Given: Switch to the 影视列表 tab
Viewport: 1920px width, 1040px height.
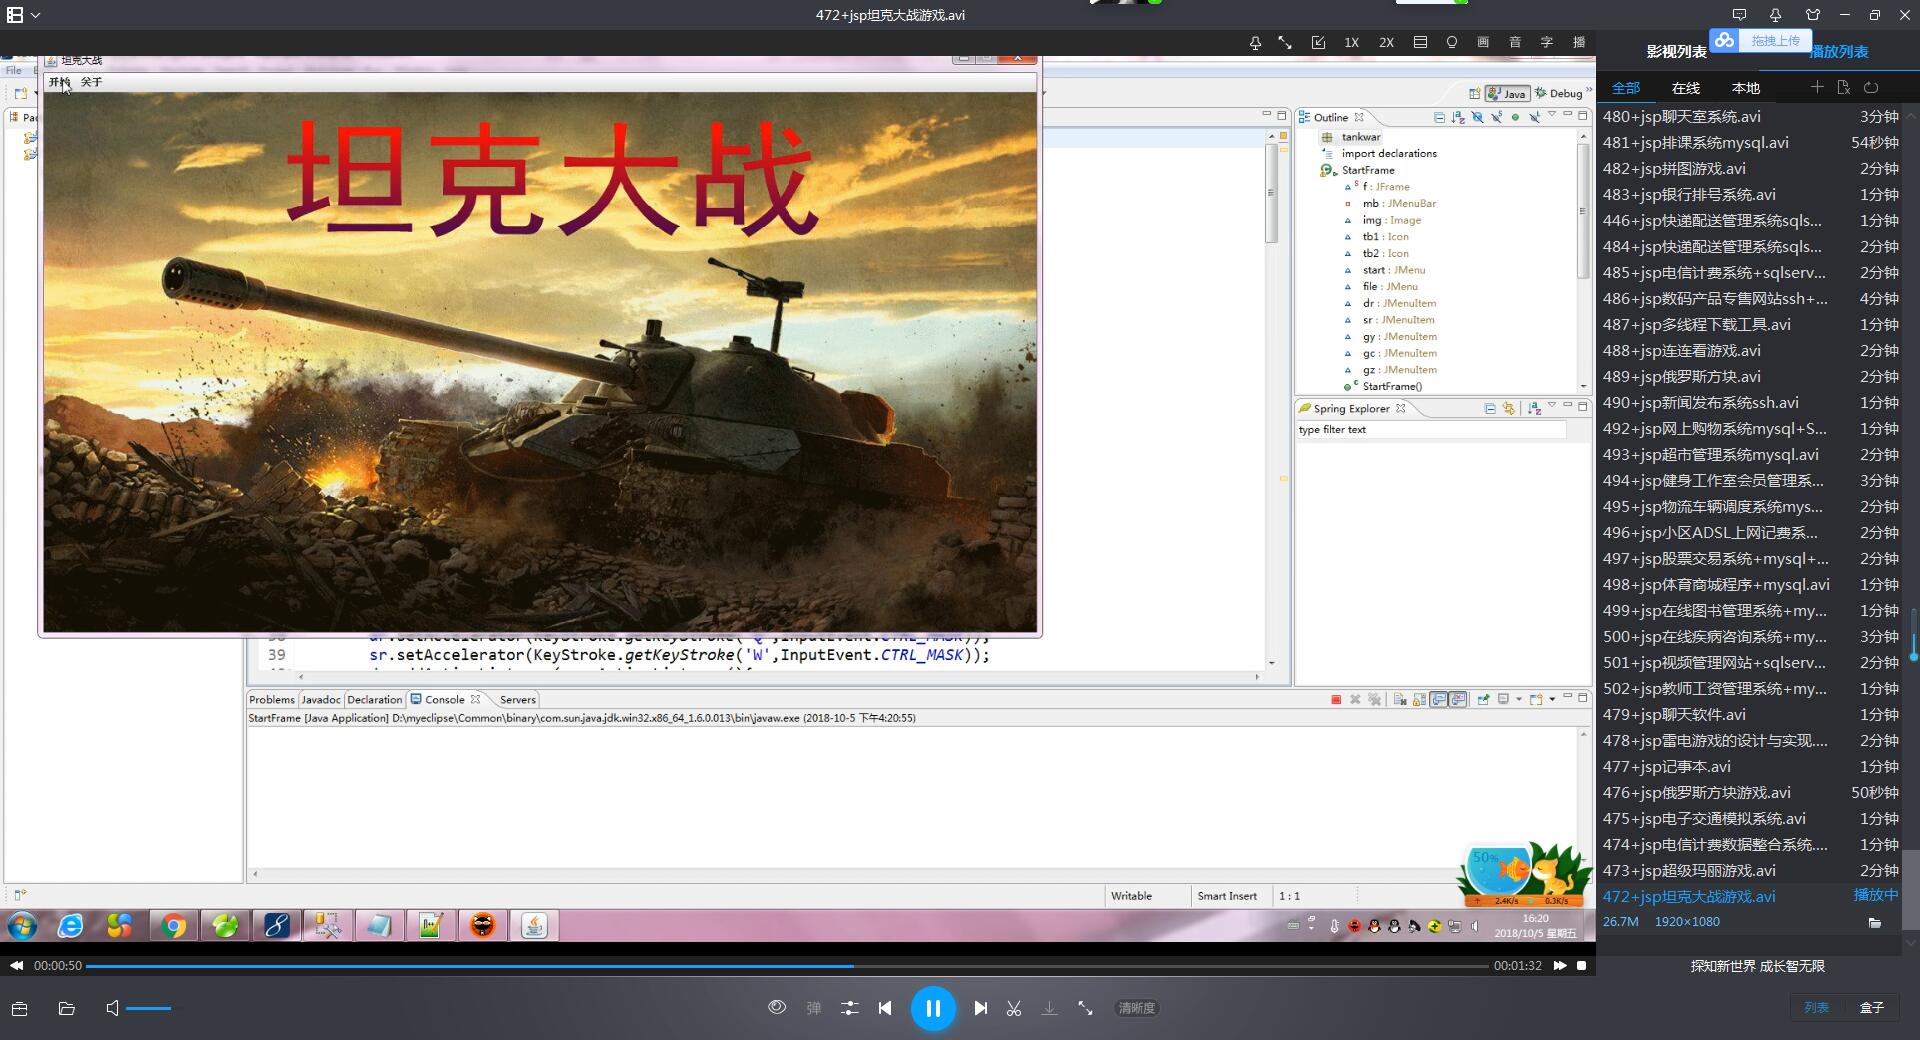Looking at the screenshot, I should pos(1677,51).
